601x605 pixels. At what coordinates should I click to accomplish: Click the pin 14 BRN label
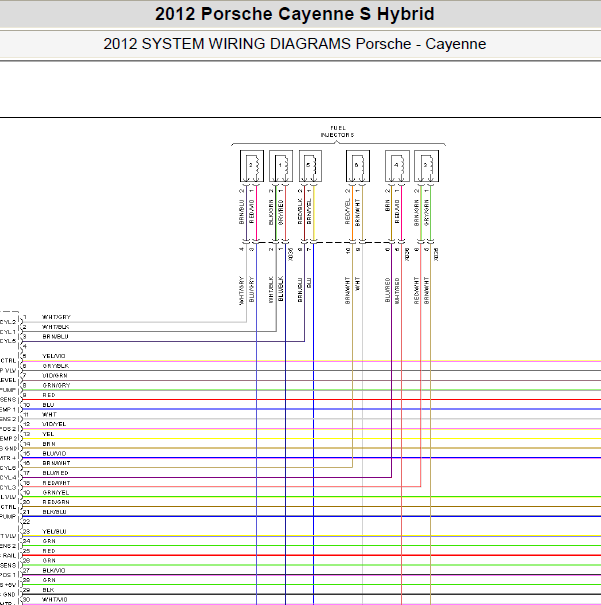pyautogui.click(x=49, y=444)
